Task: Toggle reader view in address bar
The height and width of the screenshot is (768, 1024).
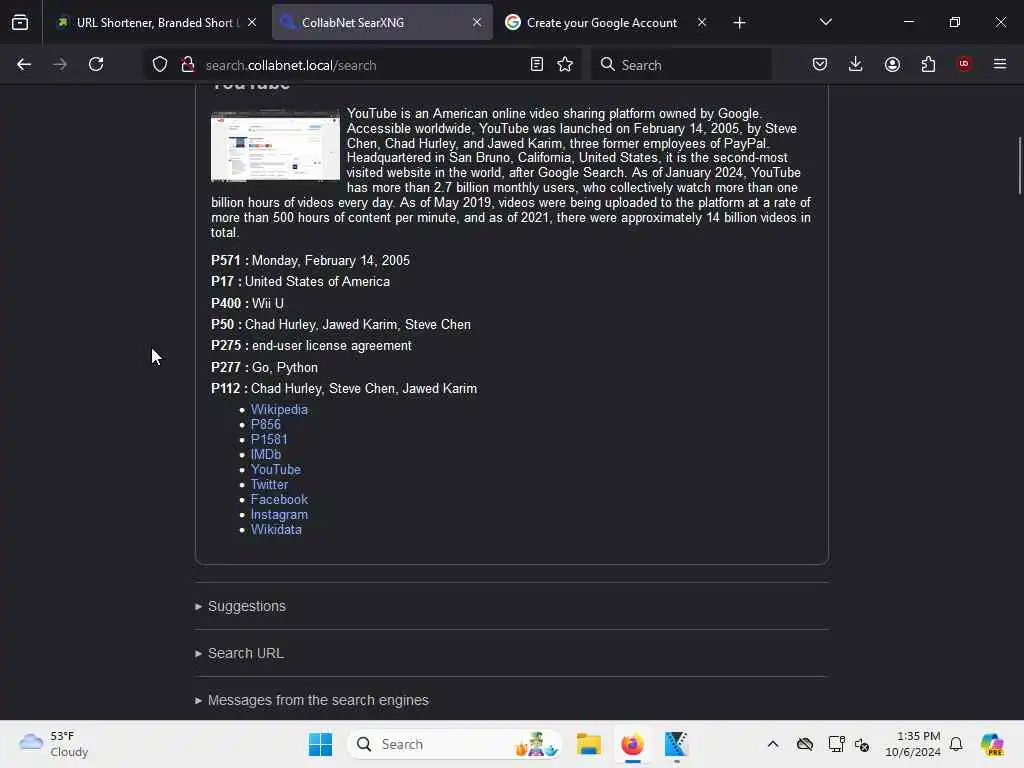Action: coord(536,64)
